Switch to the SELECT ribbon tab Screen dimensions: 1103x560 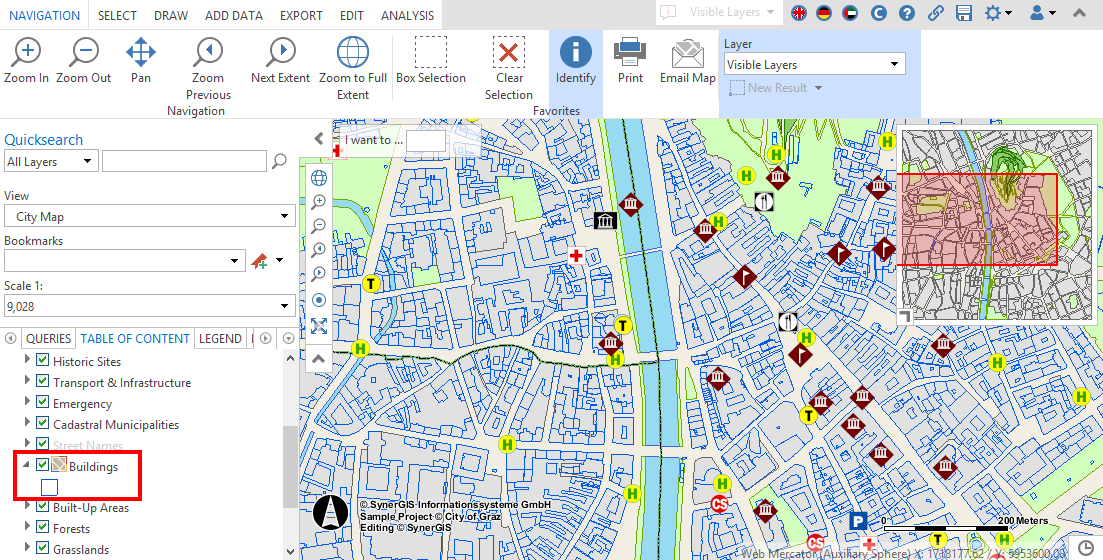click(117, 15)
